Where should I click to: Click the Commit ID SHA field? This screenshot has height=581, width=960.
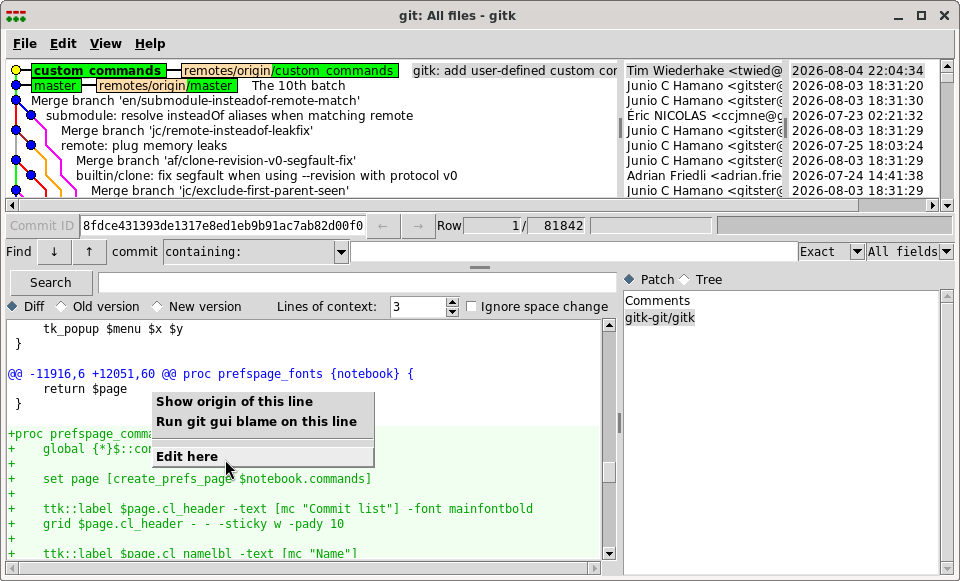pyautogui.click(x=223, y=226)
